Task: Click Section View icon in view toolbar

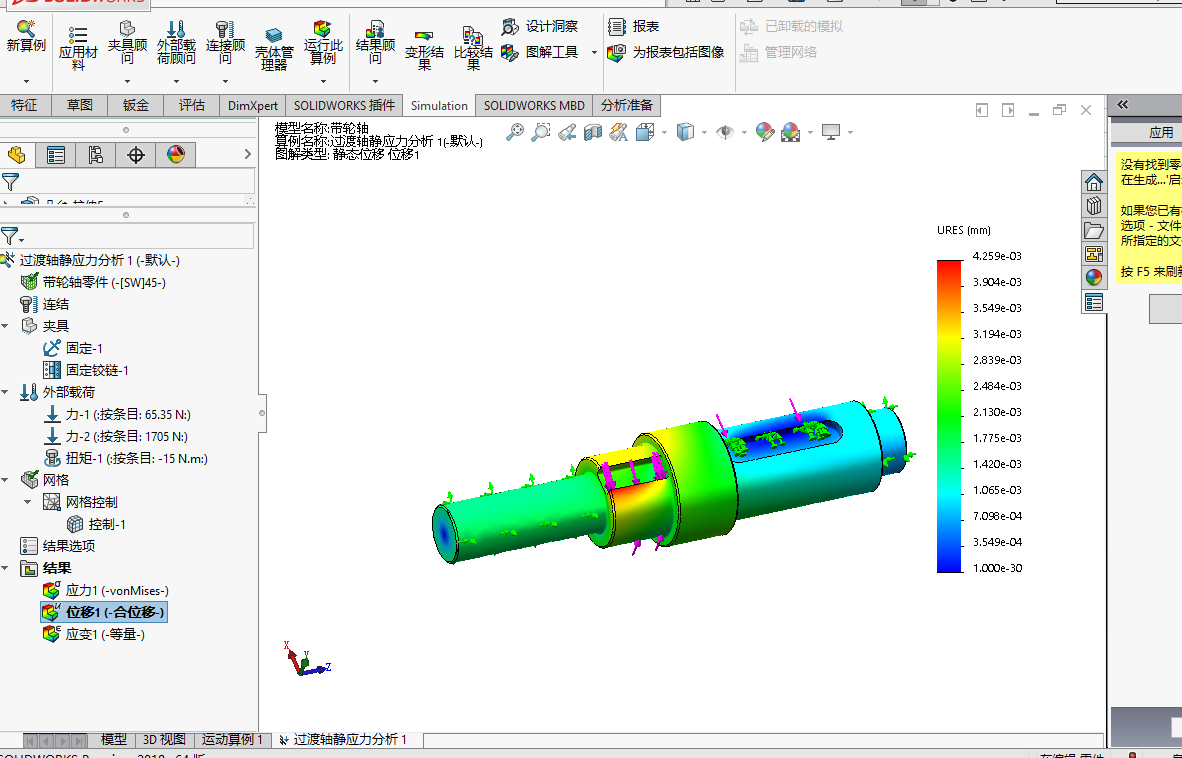Action: click(593, 133)
